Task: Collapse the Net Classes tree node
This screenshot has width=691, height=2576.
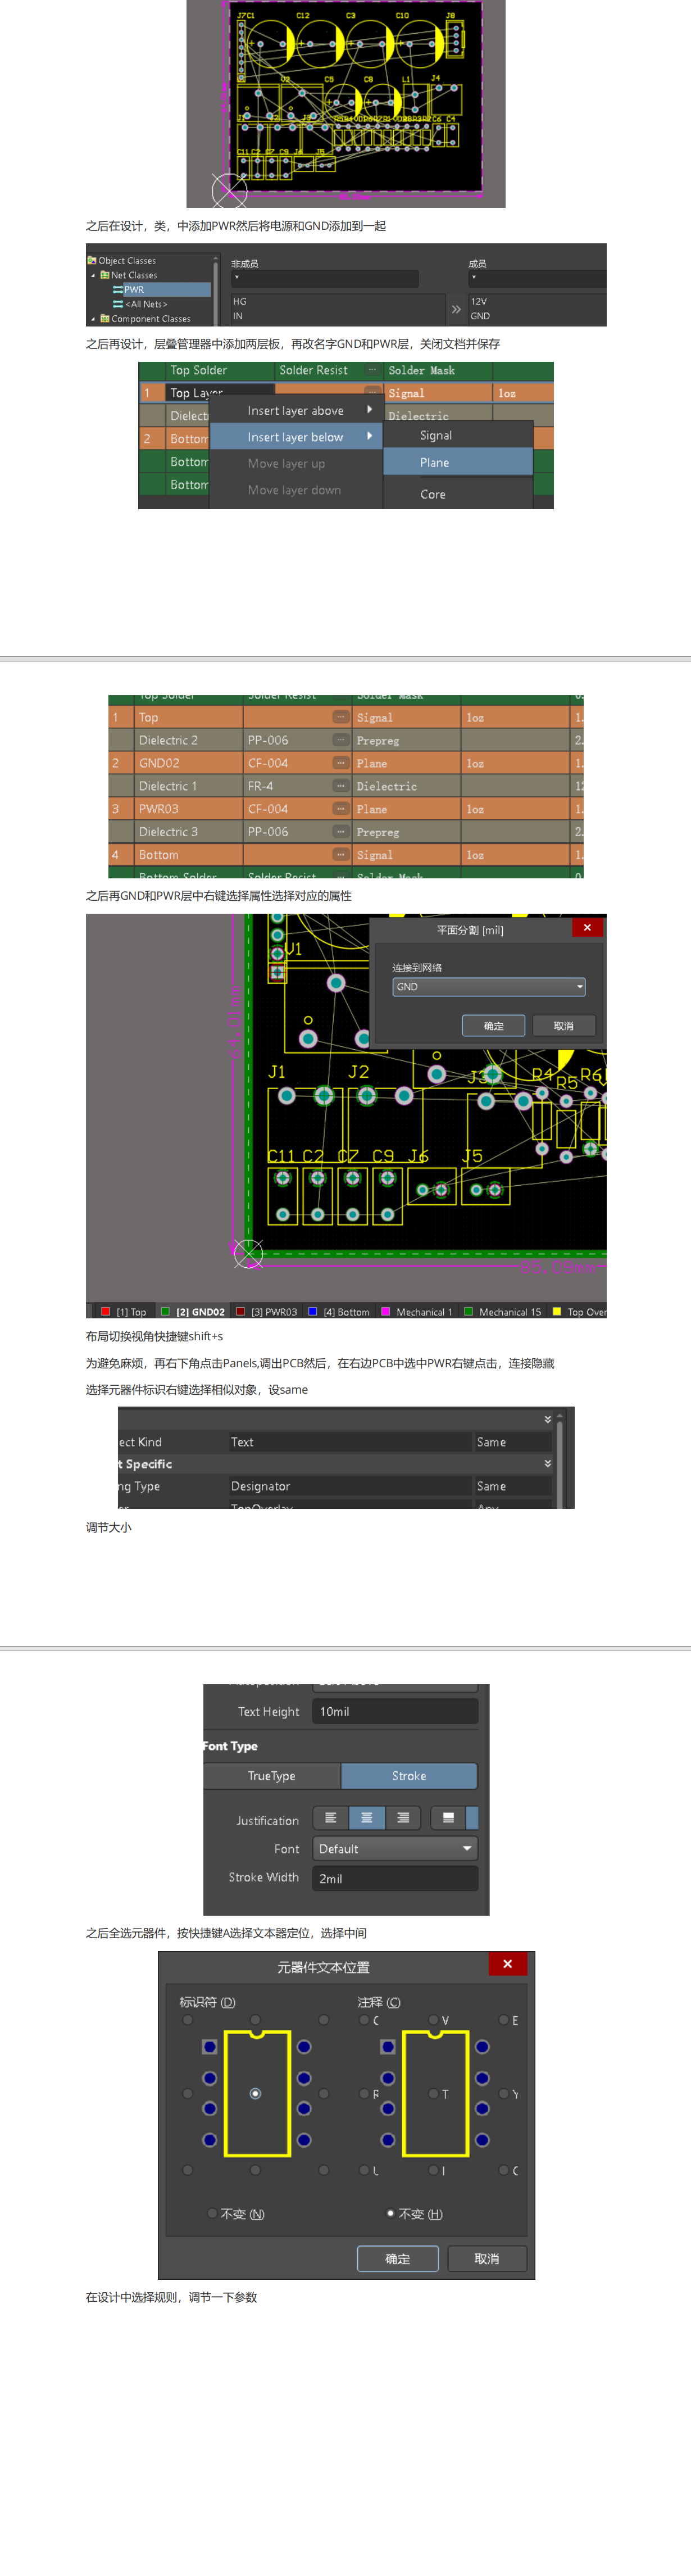Action: [93, 275]
